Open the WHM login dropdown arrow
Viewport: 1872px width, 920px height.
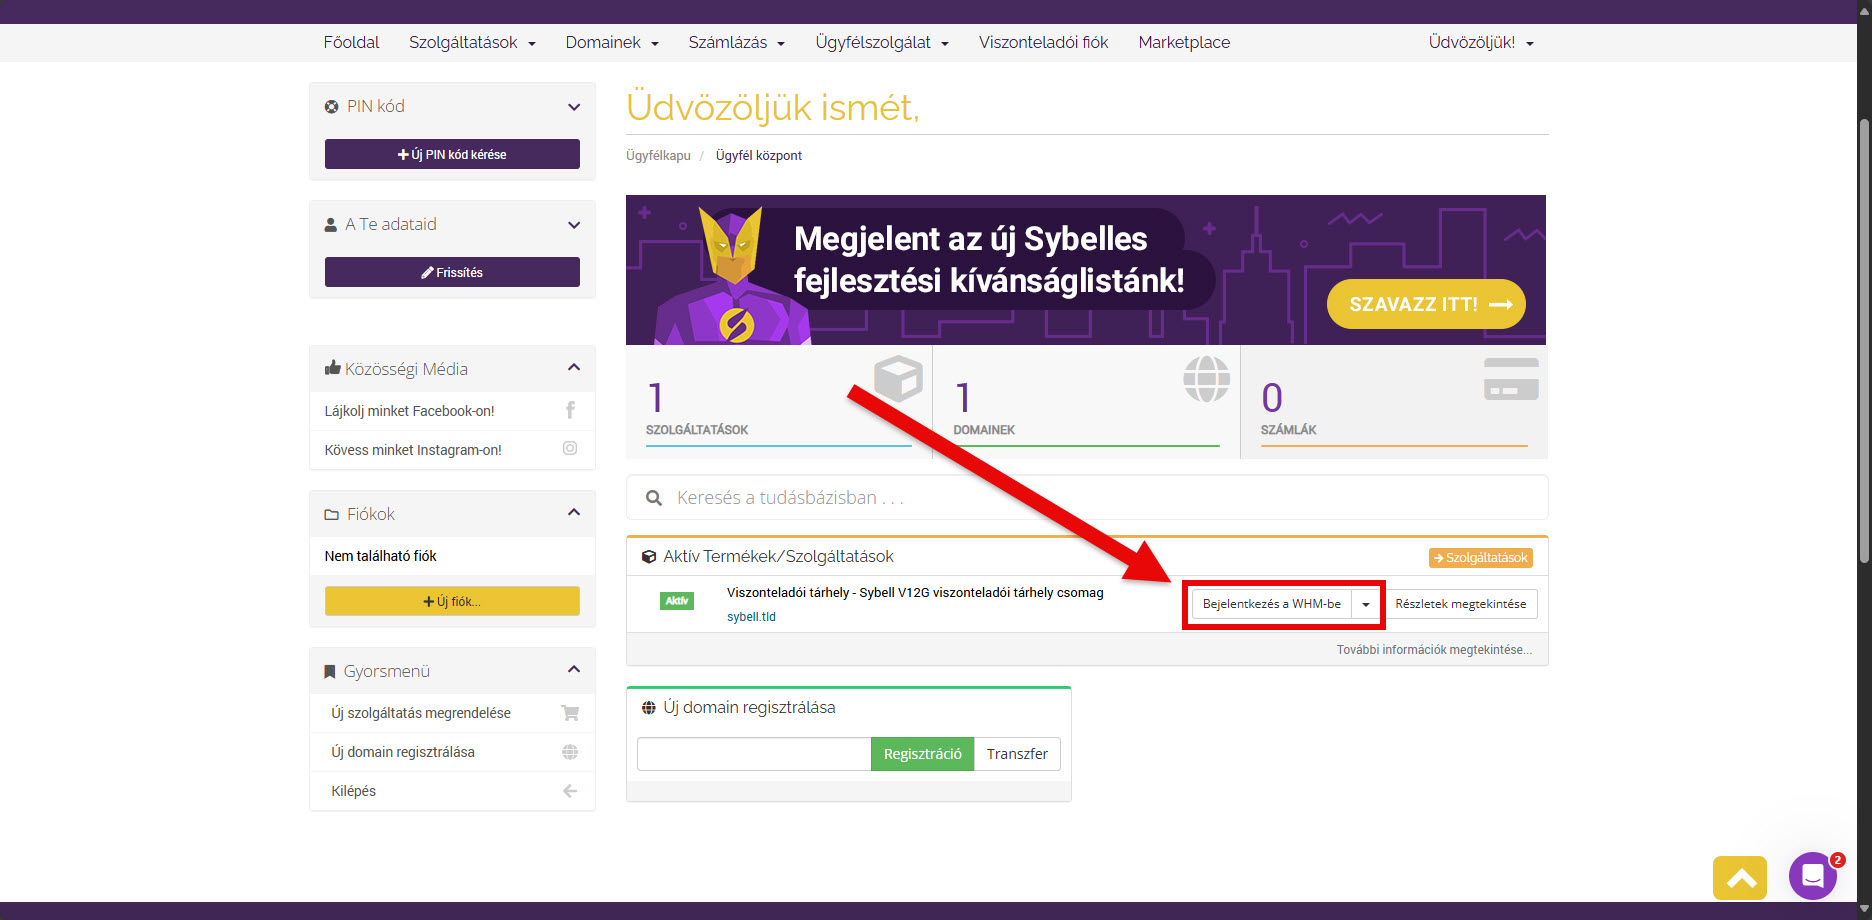[x=1365, y=604]
